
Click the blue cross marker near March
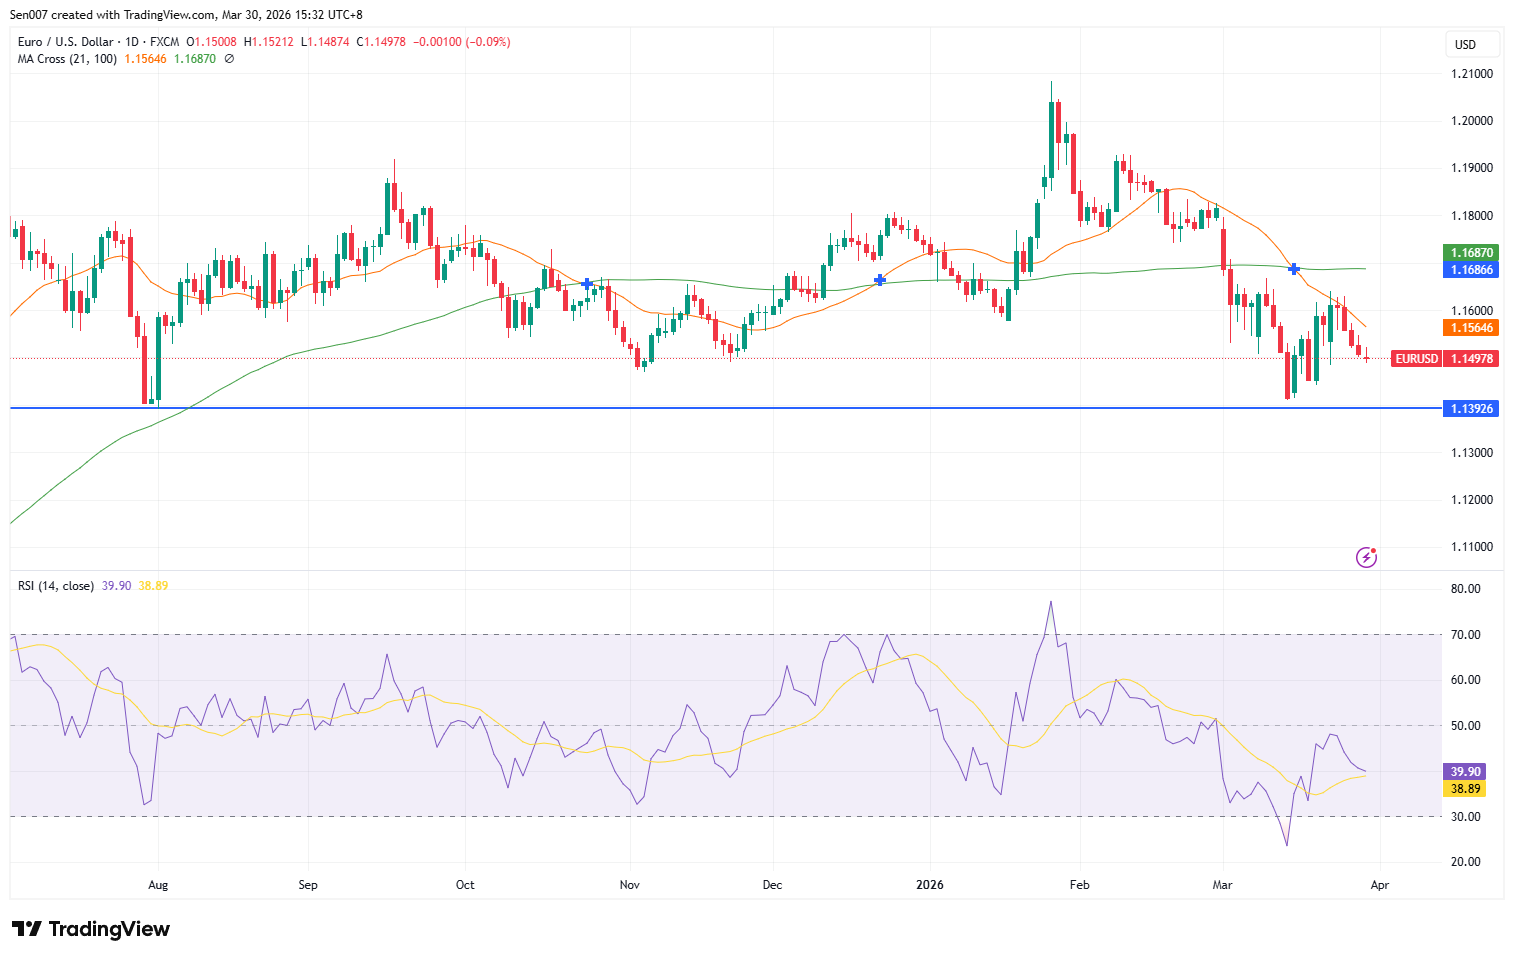coord(1293,269)
